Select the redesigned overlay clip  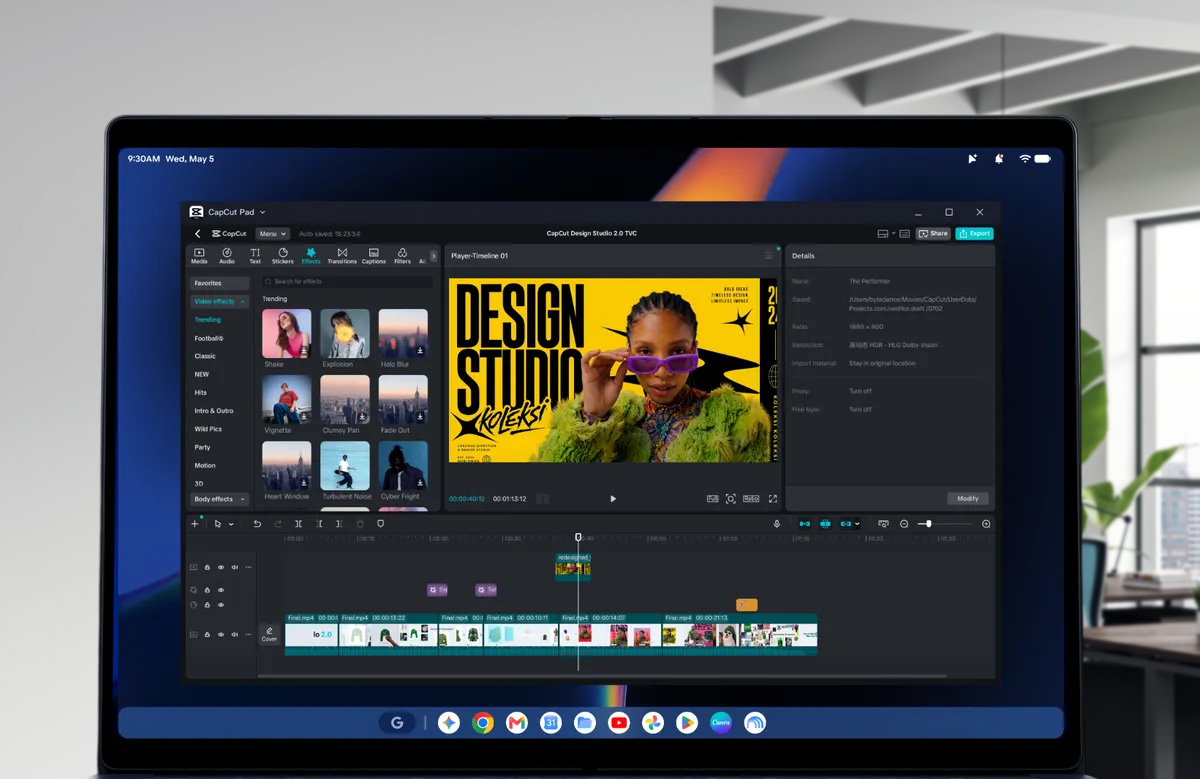(573, 566)
